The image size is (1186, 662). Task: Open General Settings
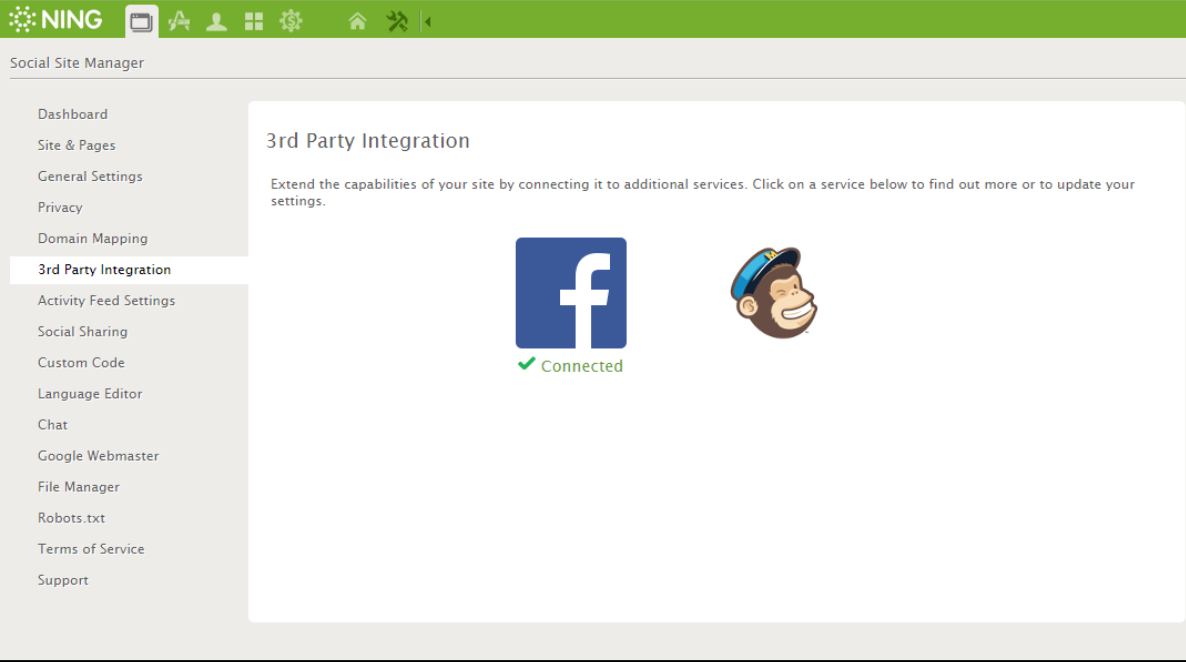[x=90, y=176]
